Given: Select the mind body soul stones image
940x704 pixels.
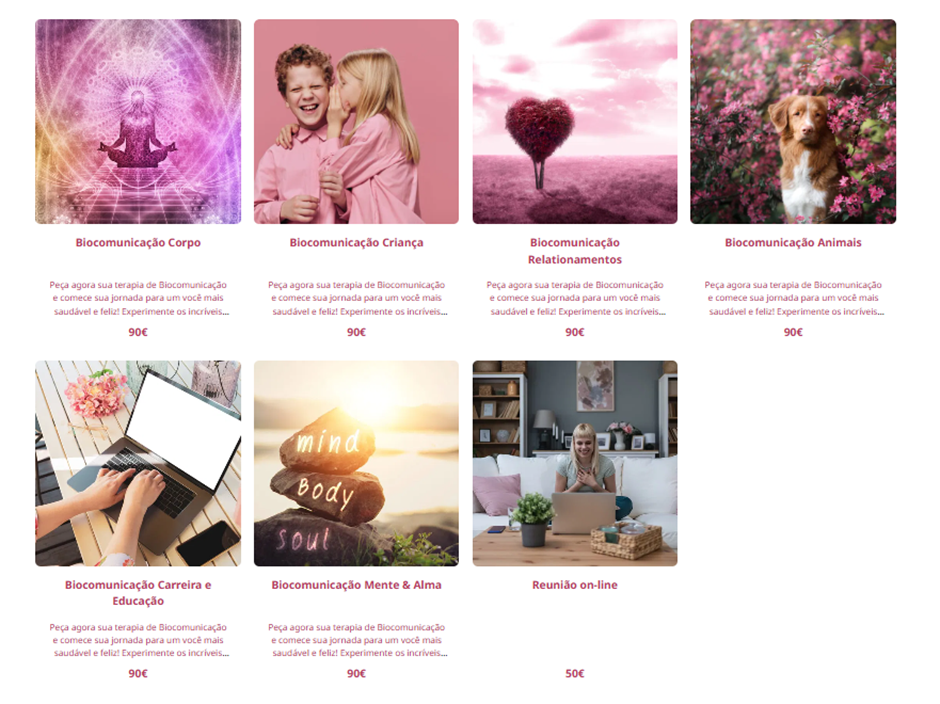Looking at the screenshot, I should [x=356, y=464].
